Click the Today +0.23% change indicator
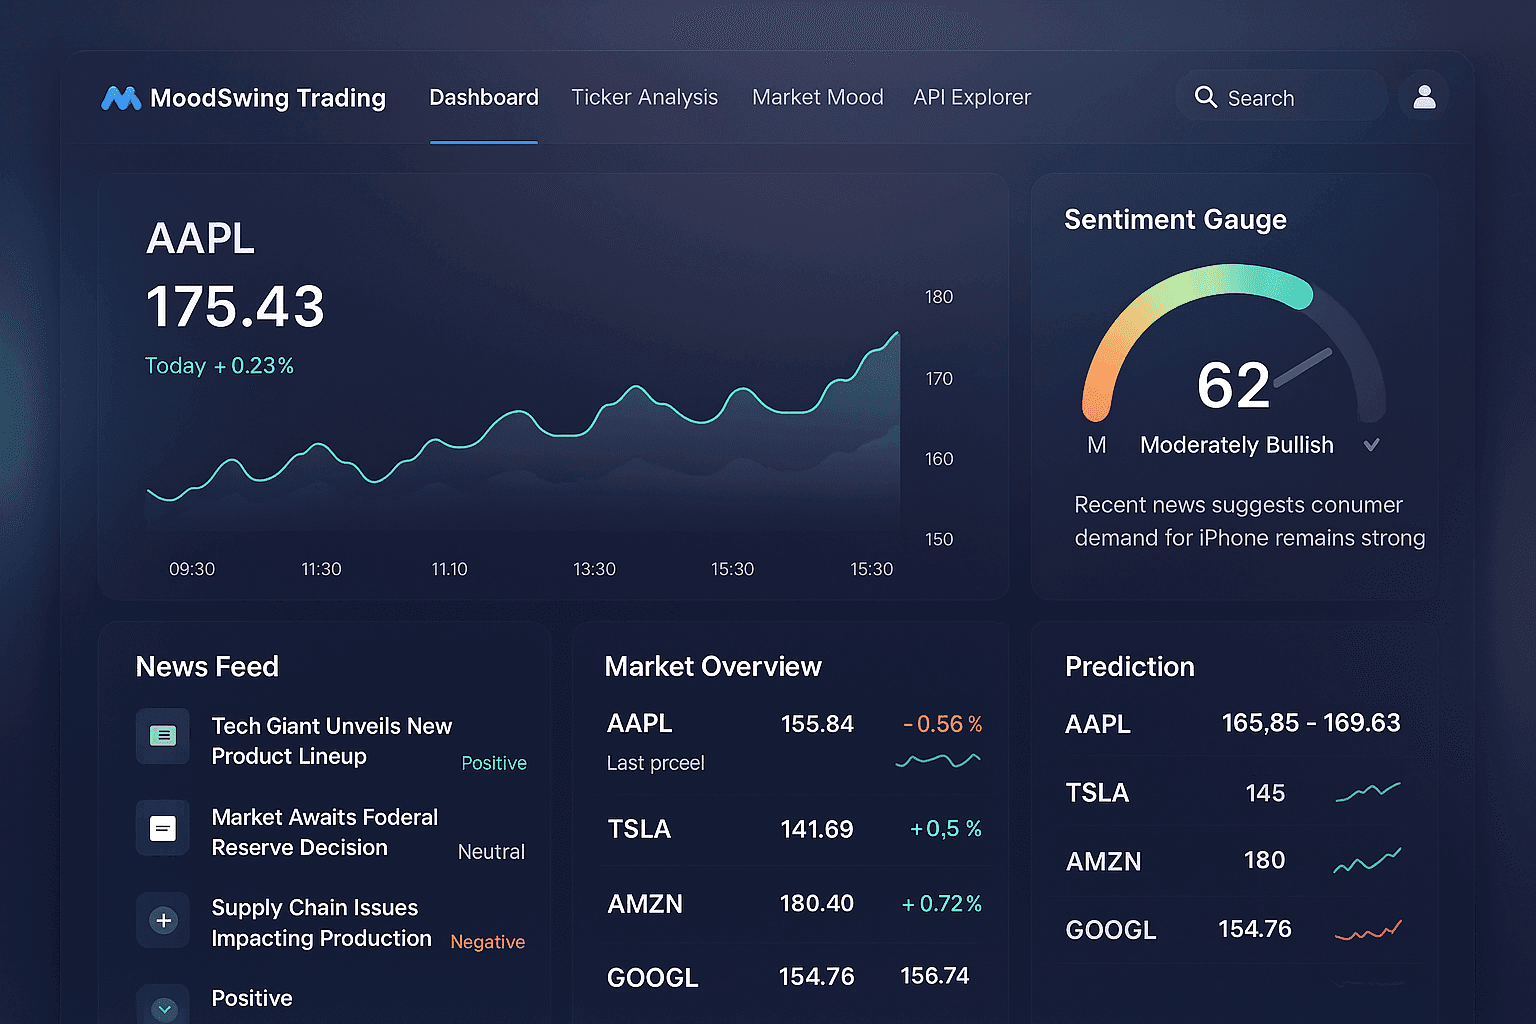This screenshot has width=1536, height=1024. 220,365
